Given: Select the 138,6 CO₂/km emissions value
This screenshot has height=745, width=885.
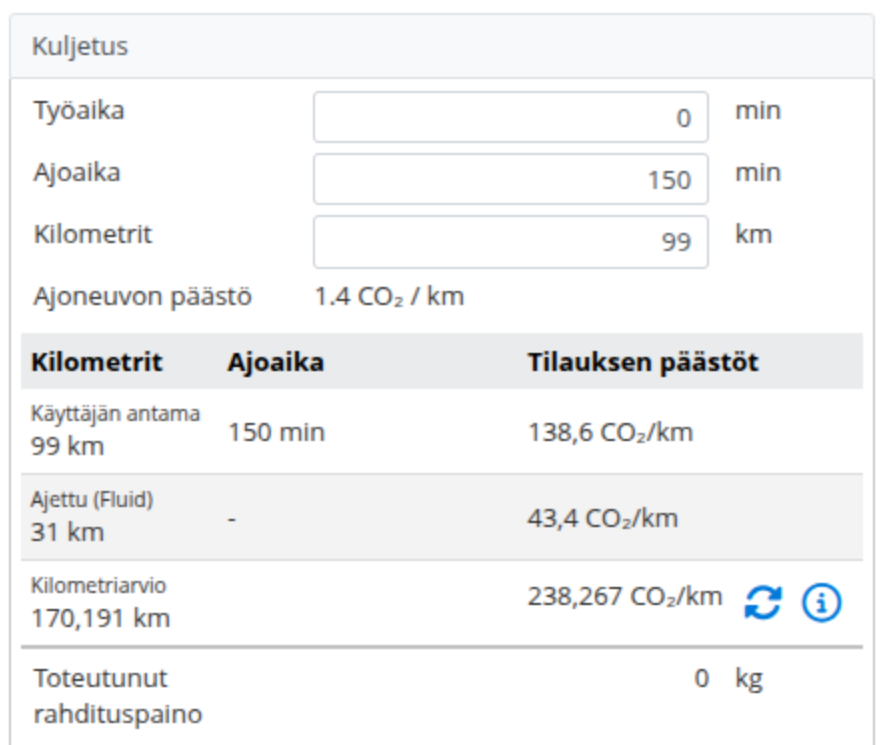Looking at the screenshot, I should [x=610, y=433].
